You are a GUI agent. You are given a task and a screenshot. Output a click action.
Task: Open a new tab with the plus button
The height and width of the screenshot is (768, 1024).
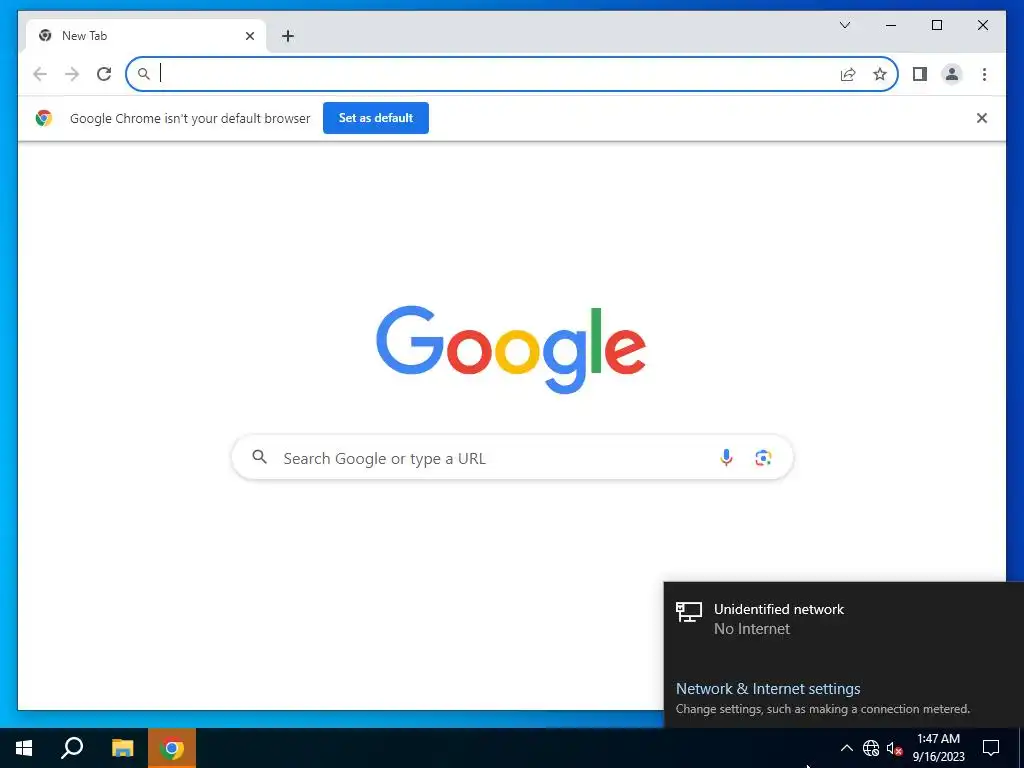288,36
